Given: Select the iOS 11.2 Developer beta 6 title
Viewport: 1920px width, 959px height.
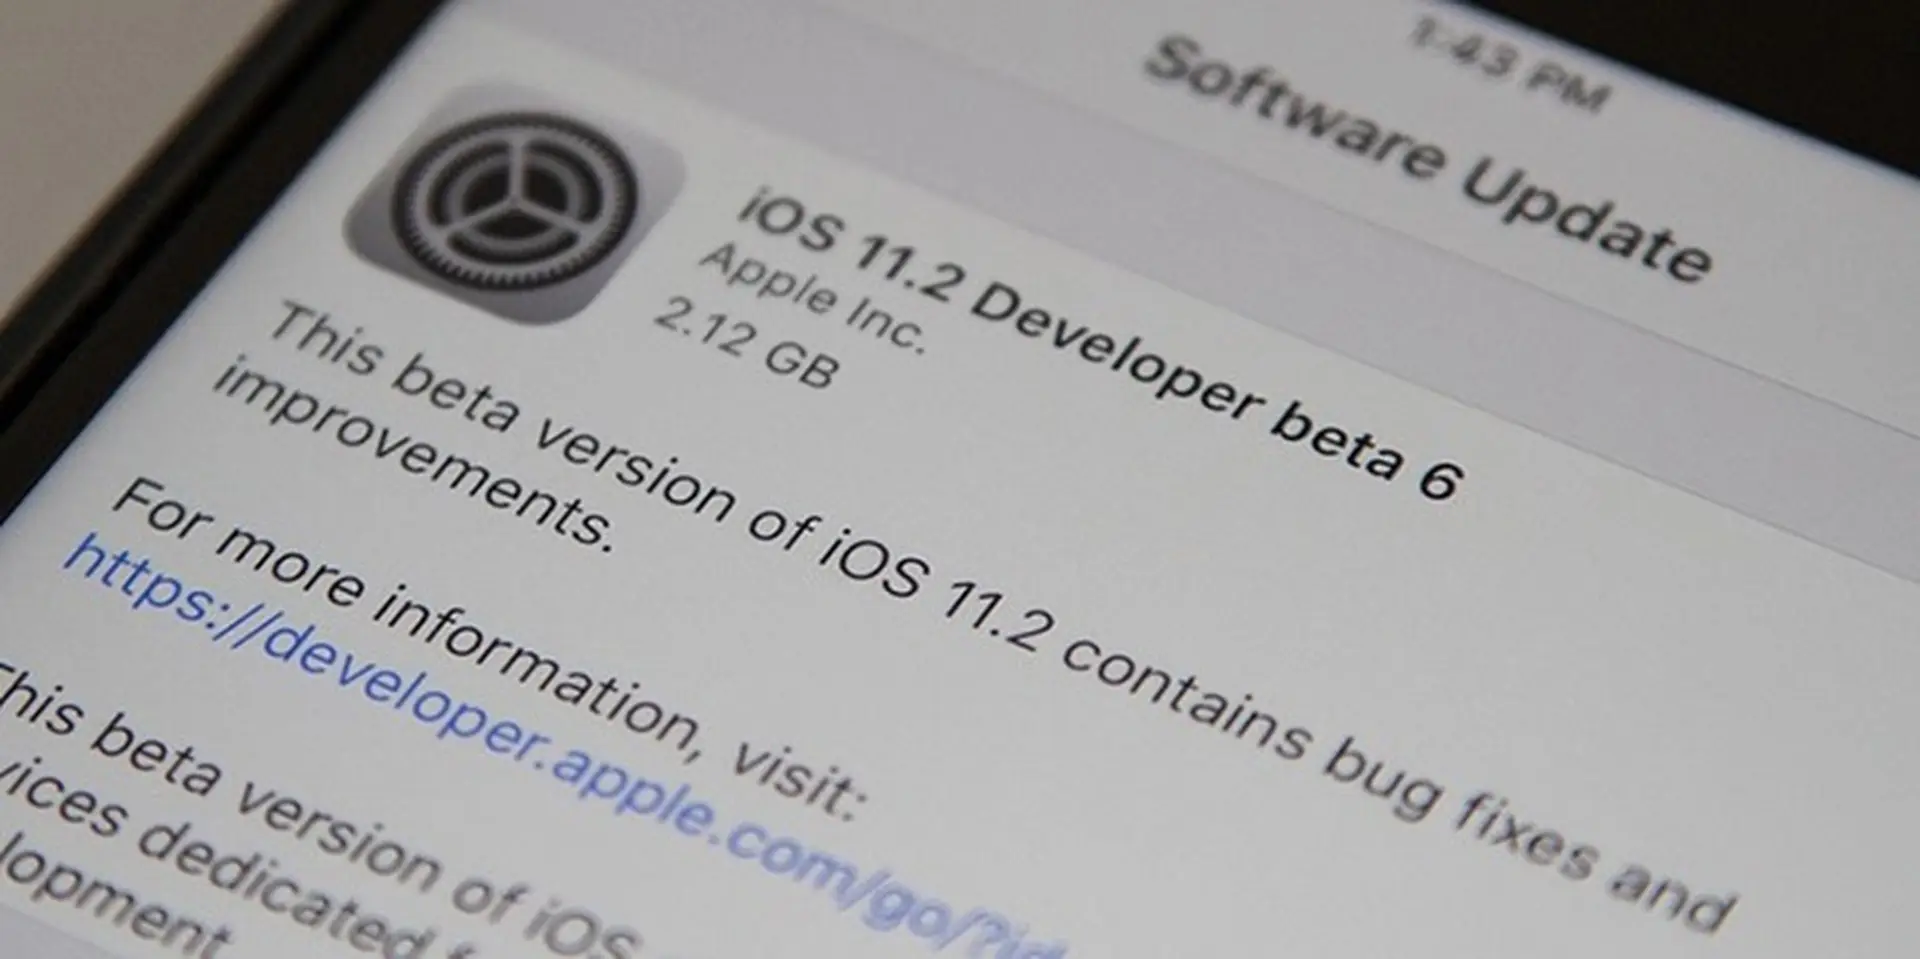Looking at the screenshot, I should (x=1100, y=344).
